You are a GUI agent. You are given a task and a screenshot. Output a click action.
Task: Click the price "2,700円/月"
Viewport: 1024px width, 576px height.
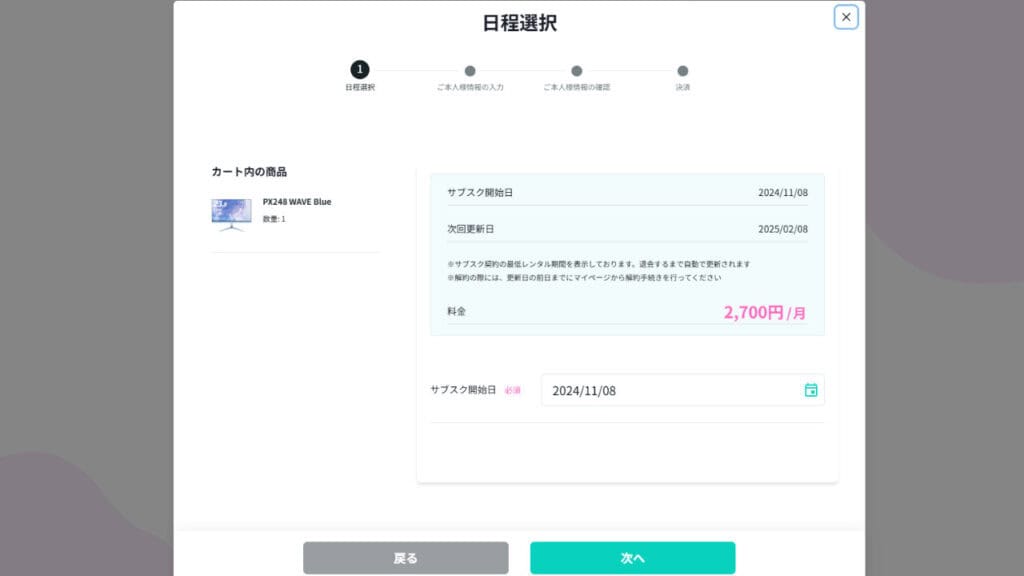(765, 312)
